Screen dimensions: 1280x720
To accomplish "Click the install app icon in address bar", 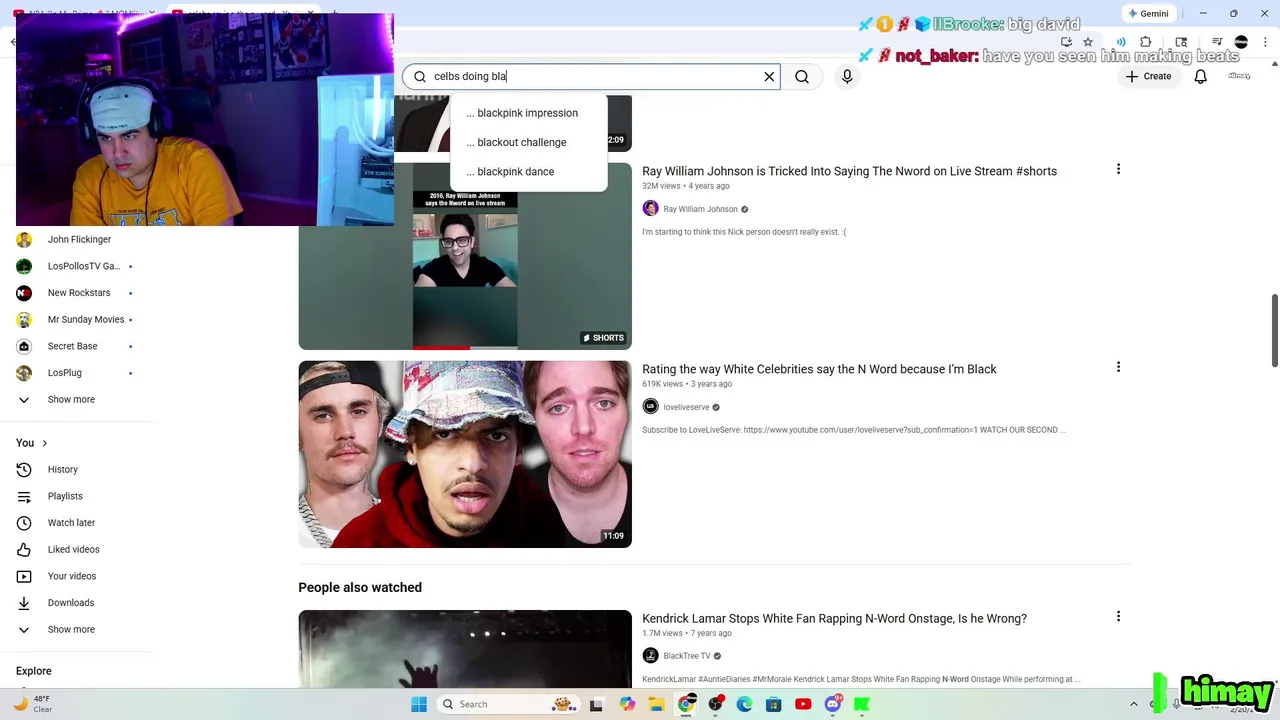I will point(1066,42).
